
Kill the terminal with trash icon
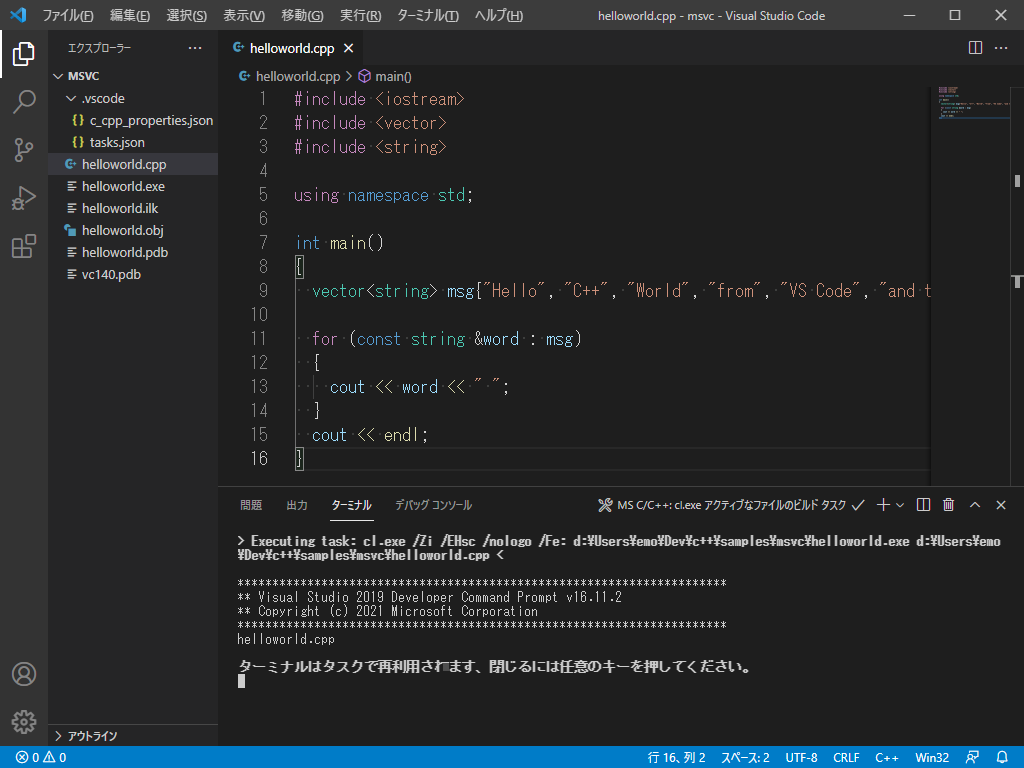coord(949,505)
